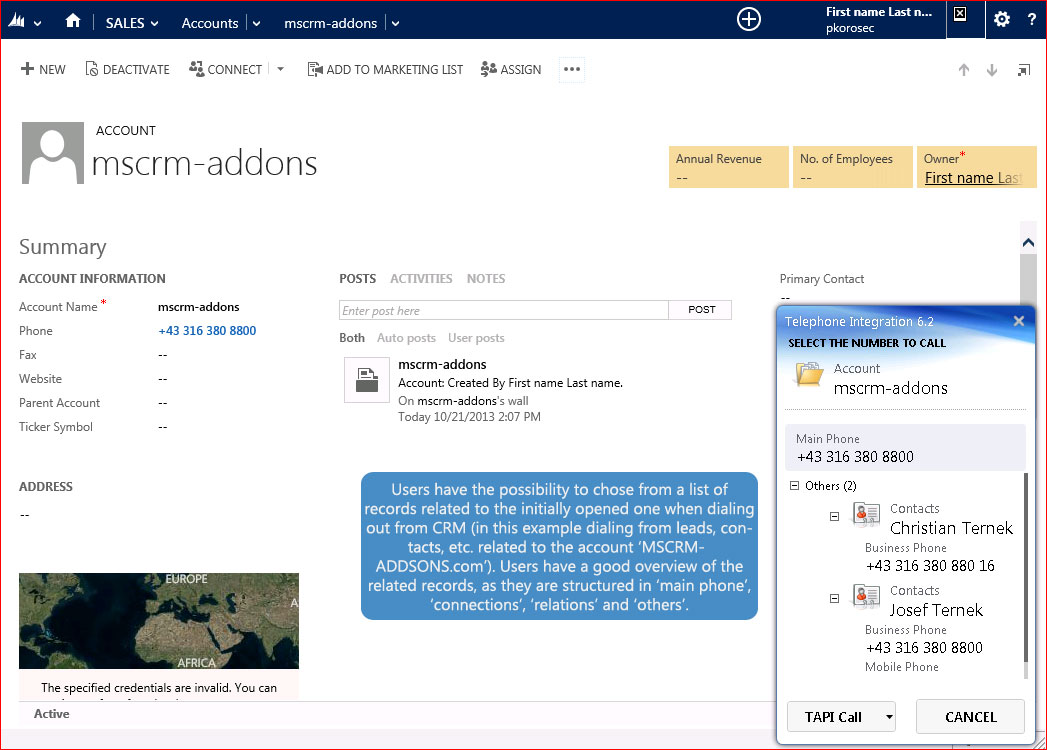The width and height of the screenshot is (1047, 750).
Task: Open the more commands ellipsis
Action: click(x=572, y=69)
